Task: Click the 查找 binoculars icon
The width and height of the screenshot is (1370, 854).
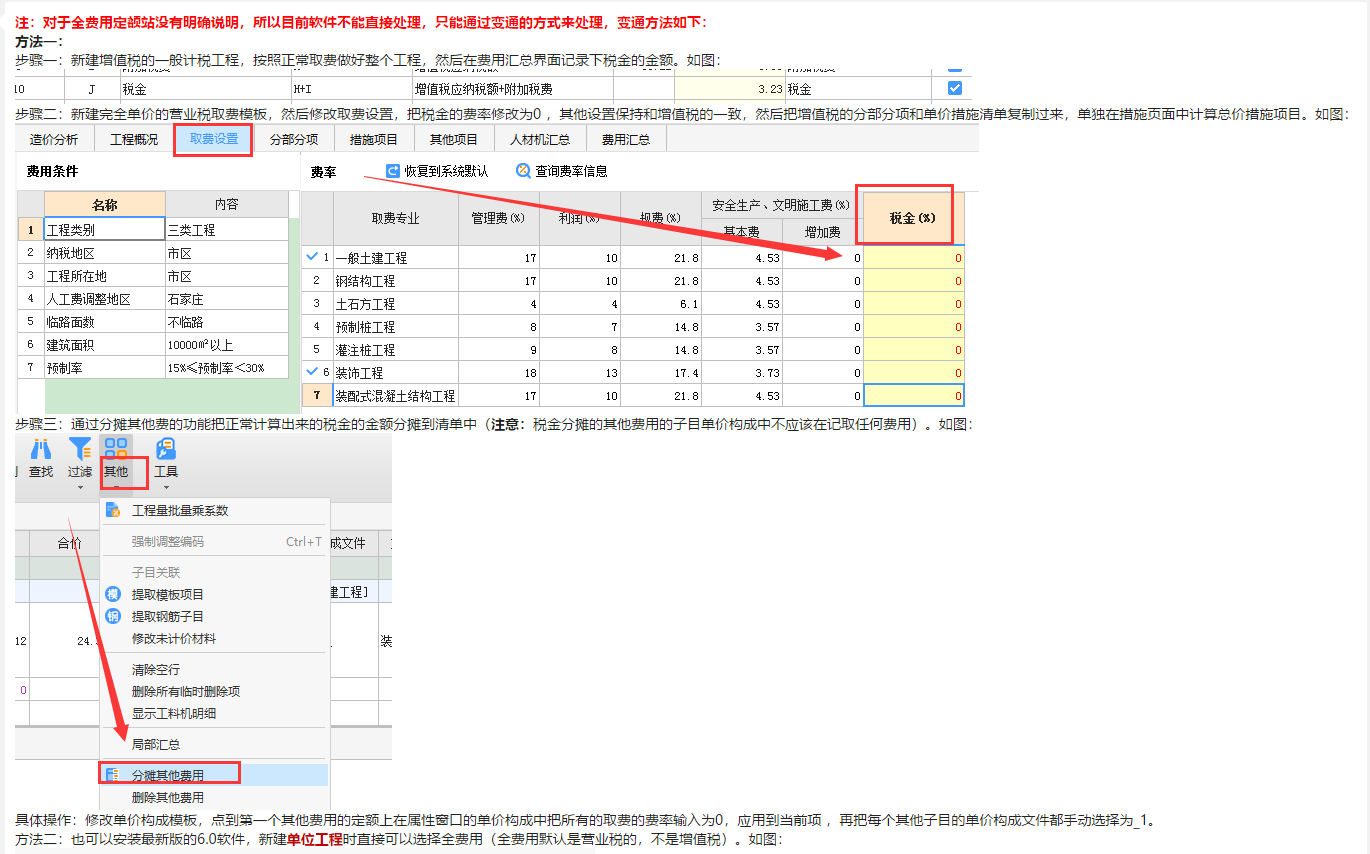Action: tap(40, 450)
